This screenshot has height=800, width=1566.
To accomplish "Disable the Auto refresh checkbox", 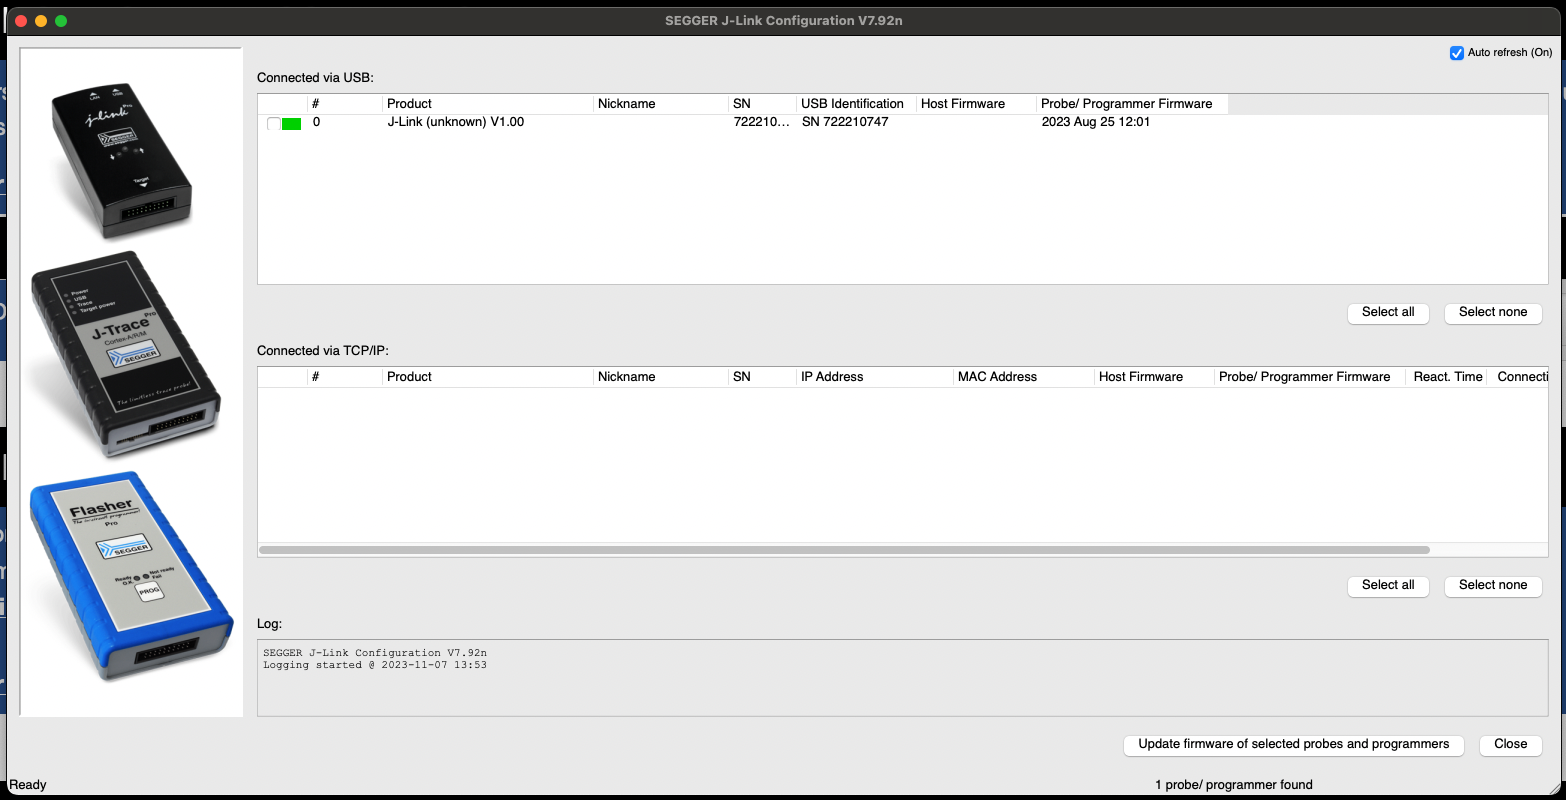I will (x=1457, y=53).
